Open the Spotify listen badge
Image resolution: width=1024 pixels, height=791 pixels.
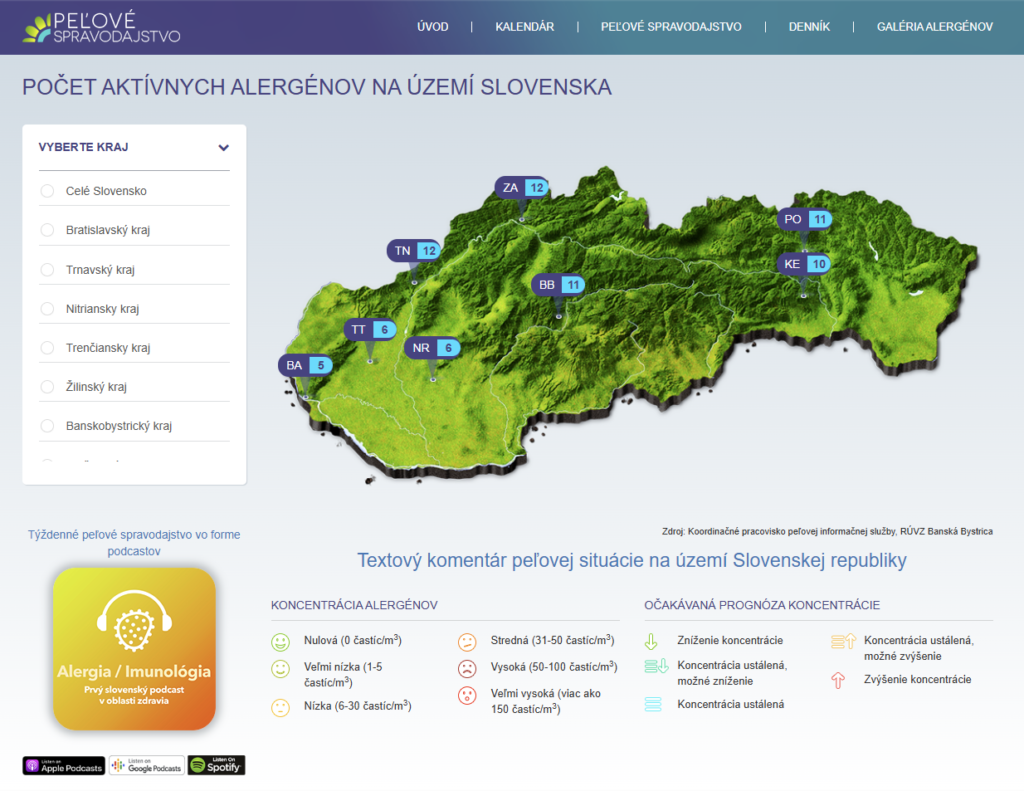[x=216, y=766]
